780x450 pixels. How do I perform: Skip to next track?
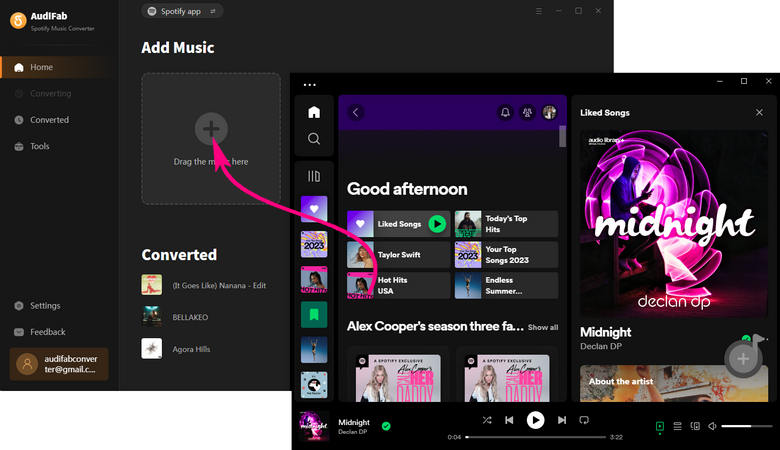coord(562,420)
